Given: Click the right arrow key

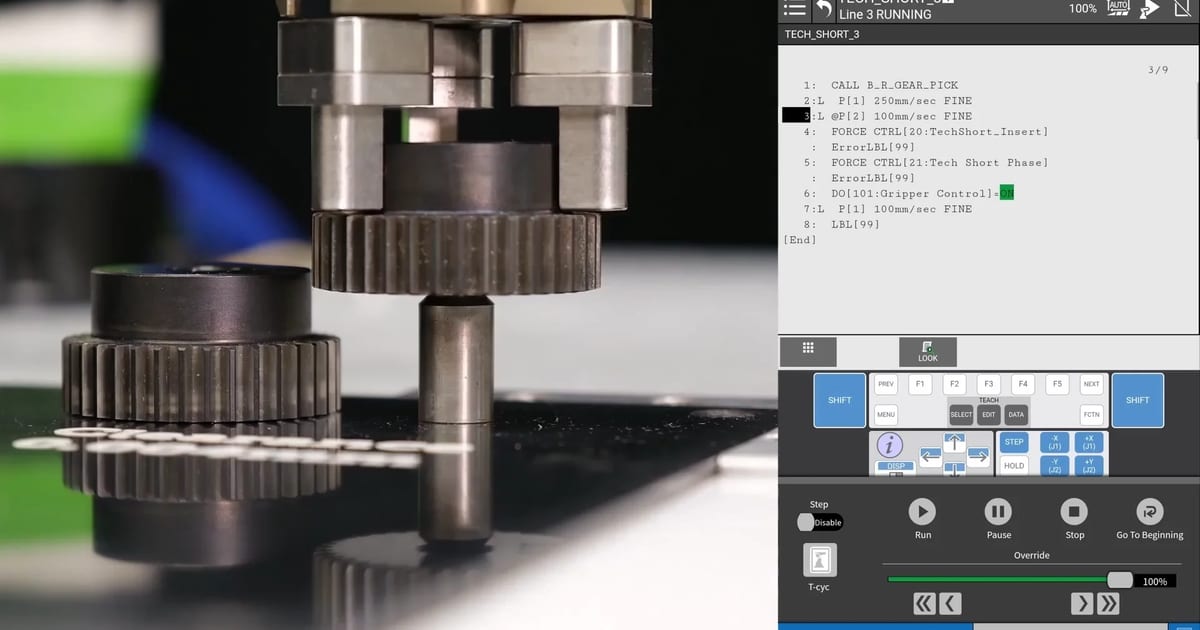Looking at the screenshot, I should [978, 457].
